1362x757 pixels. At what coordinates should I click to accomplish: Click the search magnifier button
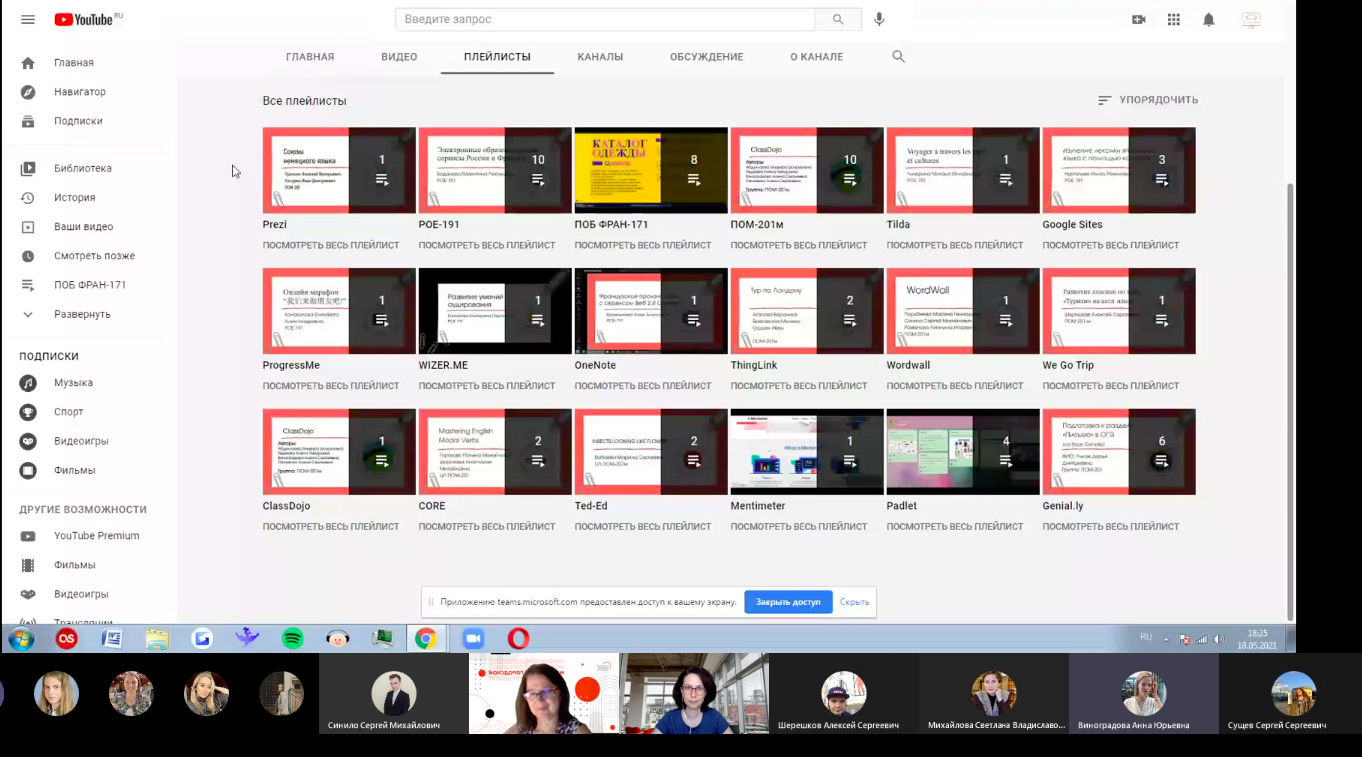838,19
